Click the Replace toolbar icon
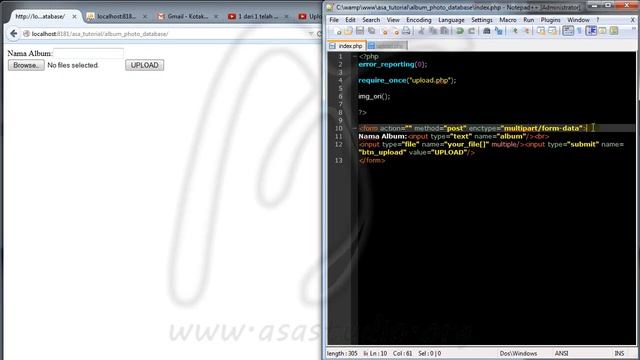The height and width of the screenshot is (360, 640). [x=498, y=31]
